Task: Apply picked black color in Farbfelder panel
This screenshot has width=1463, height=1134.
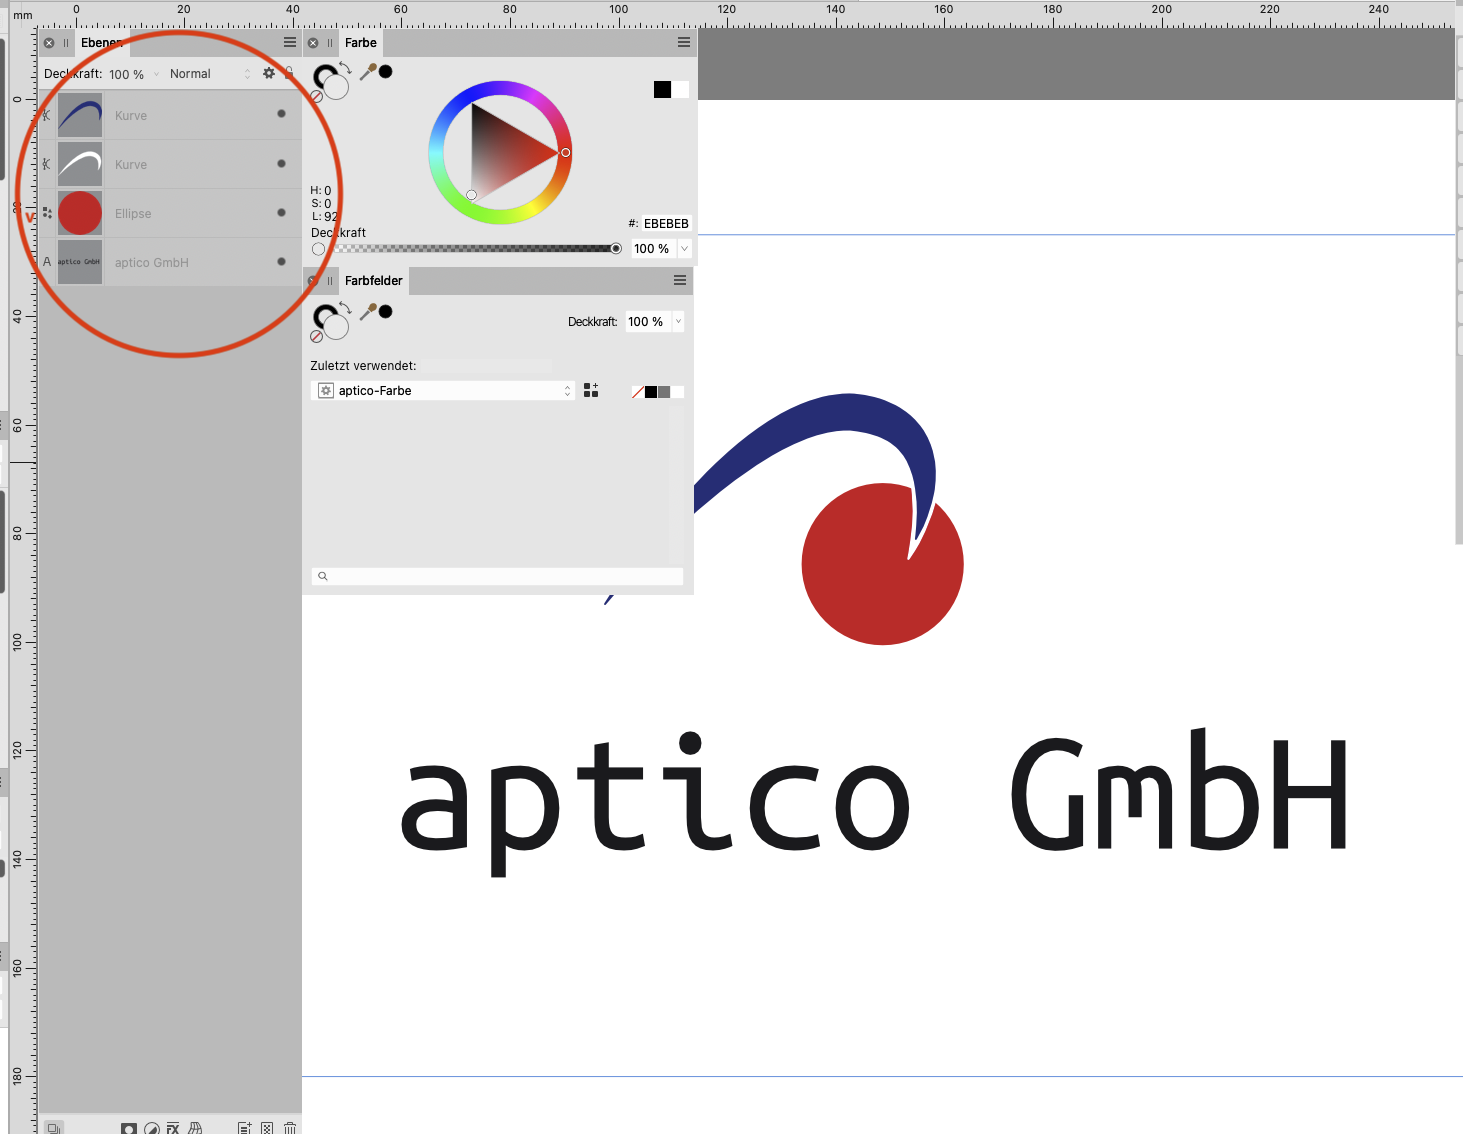Action: point(386,311)
